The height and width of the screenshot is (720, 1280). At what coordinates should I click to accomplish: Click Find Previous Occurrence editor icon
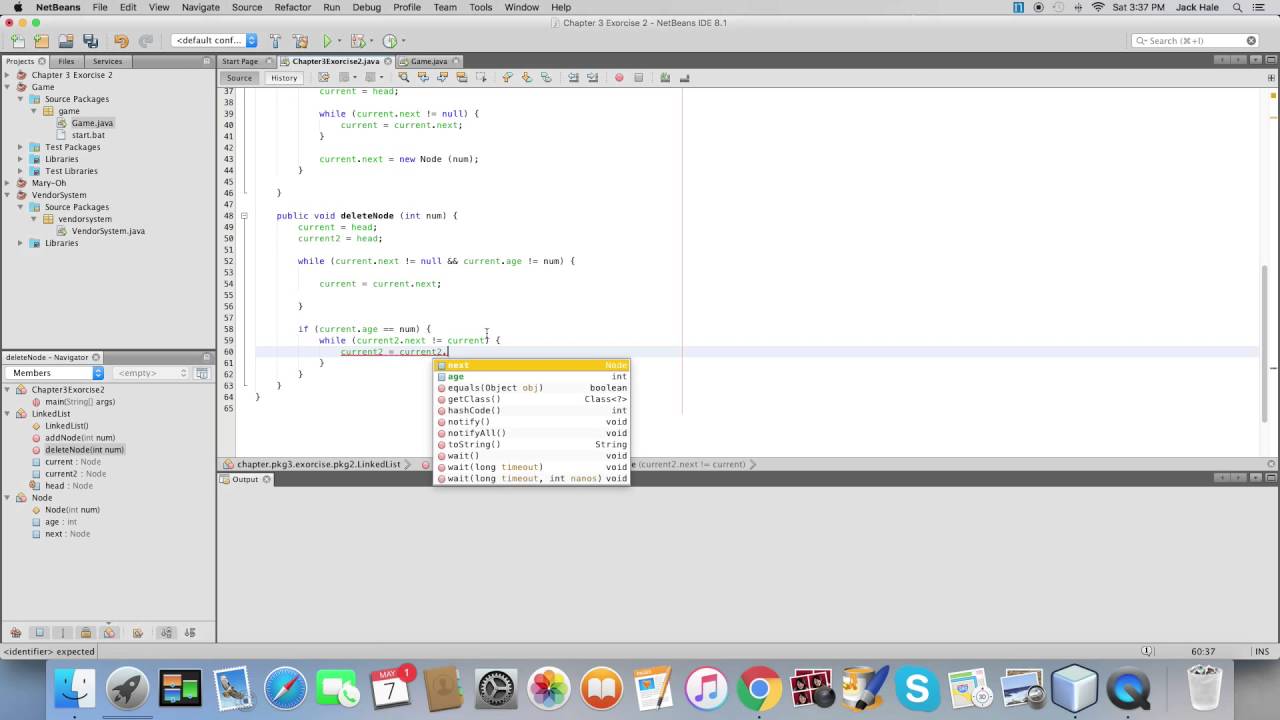423,77
